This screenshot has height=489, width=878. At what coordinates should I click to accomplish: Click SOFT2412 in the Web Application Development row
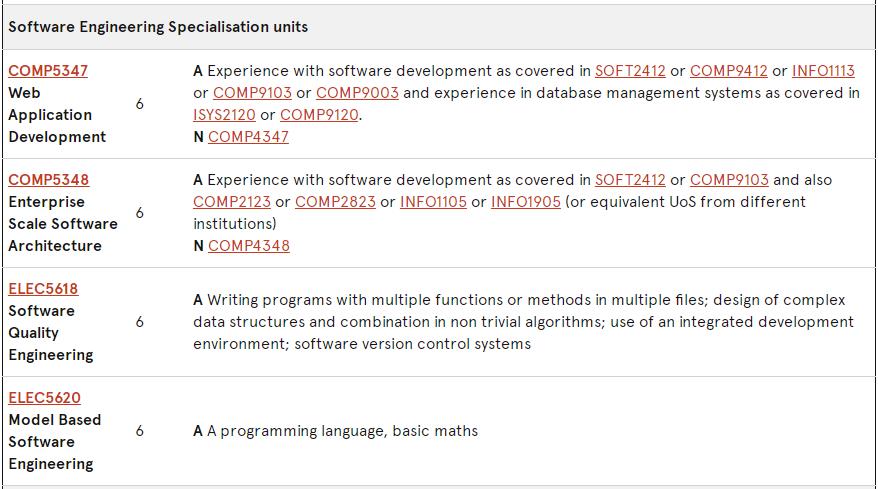tap(630, 71)
